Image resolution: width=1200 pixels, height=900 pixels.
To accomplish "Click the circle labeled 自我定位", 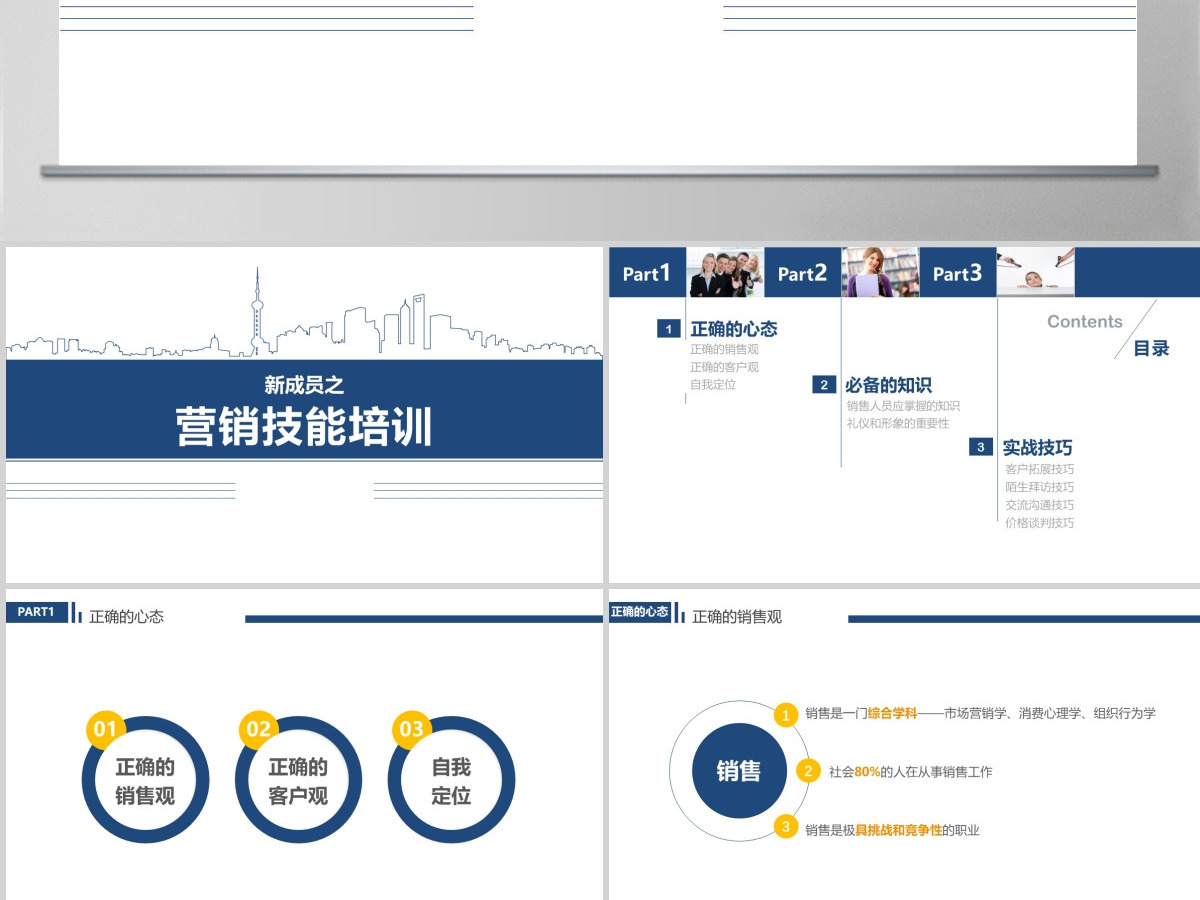I will click(x=451, y=780).
